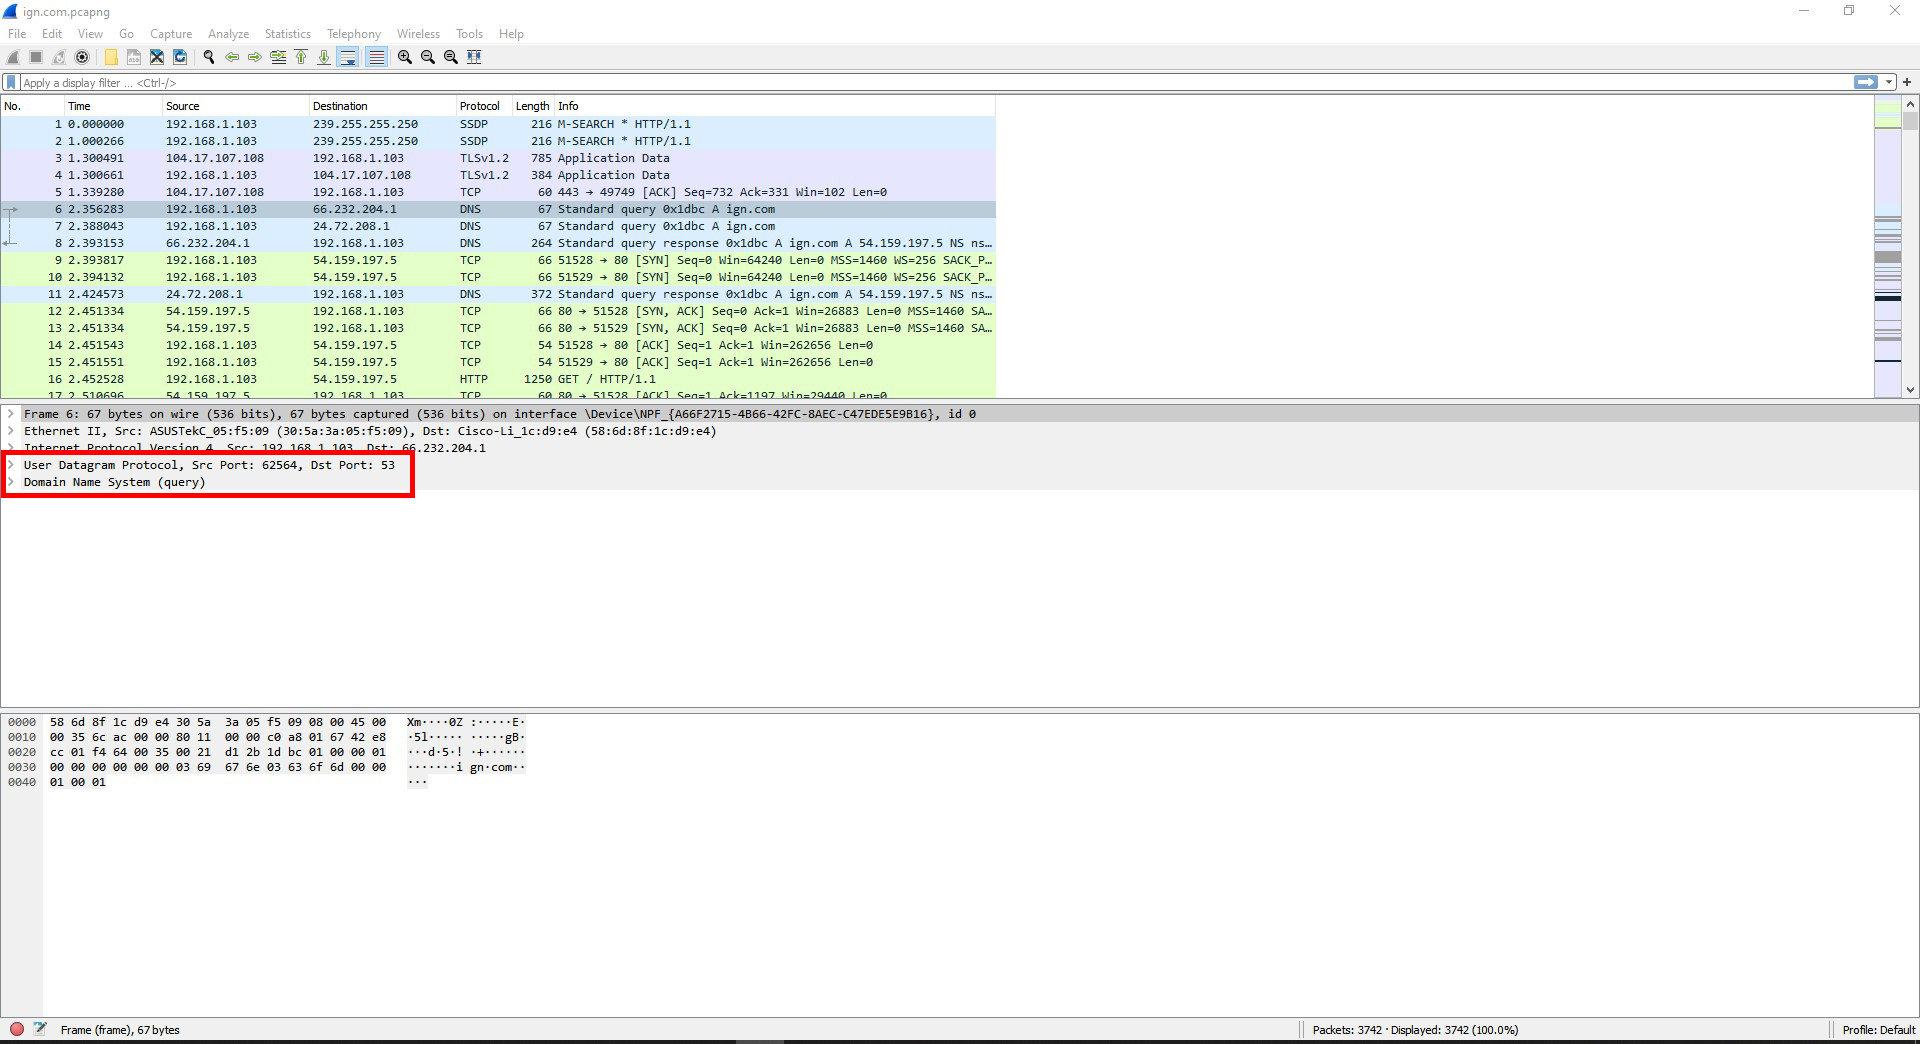The height and width of the screenshot is (1044, 1920).
Task: Click the display filter bookmark button
Action: click(11, 83)
